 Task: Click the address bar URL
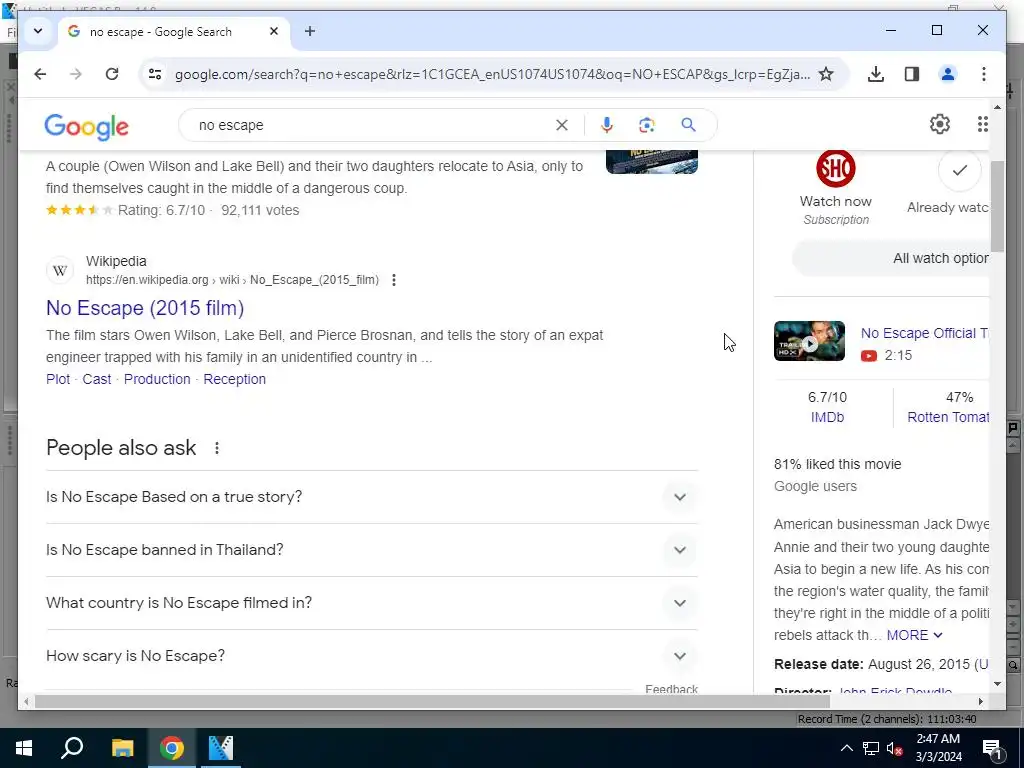[492, 74]
